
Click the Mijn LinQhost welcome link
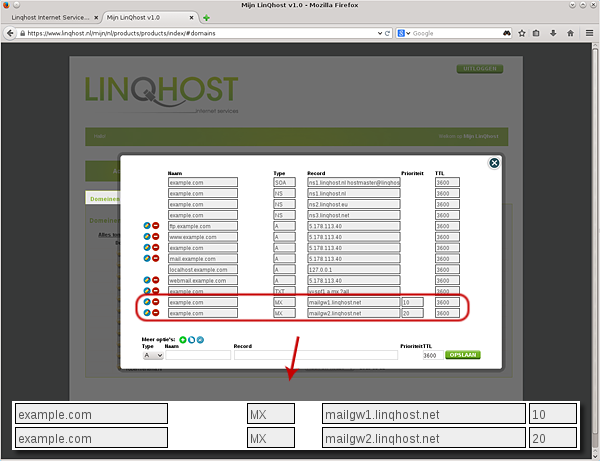click(x=481, y=136)
